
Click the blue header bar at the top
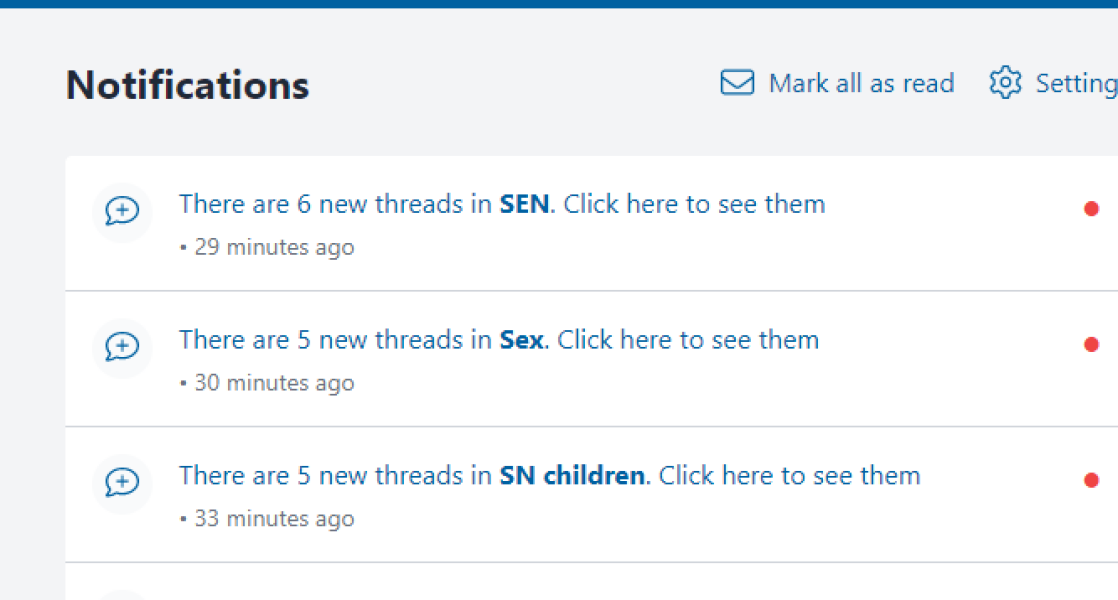tap(559, 3)
